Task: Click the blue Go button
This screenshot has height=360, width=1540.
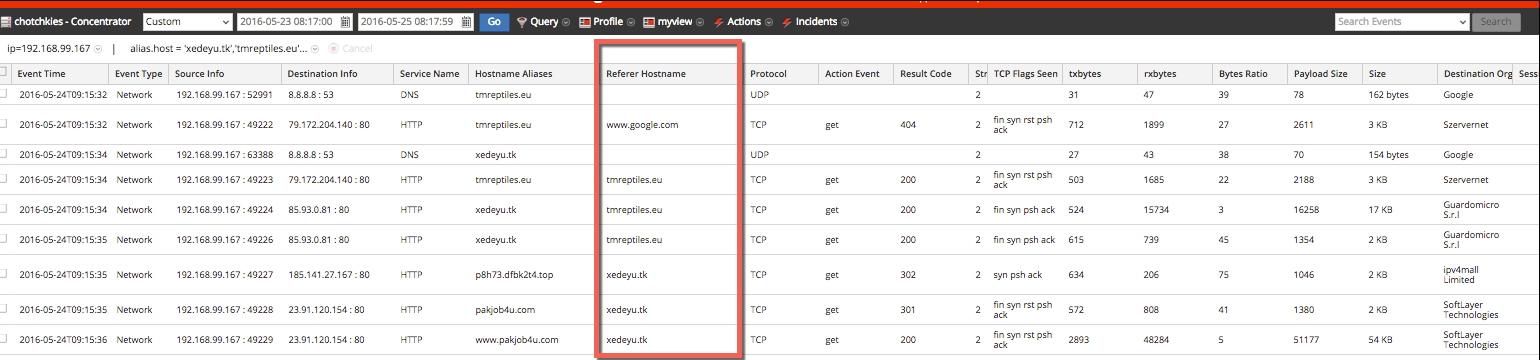Action: (x=494, y=21)
